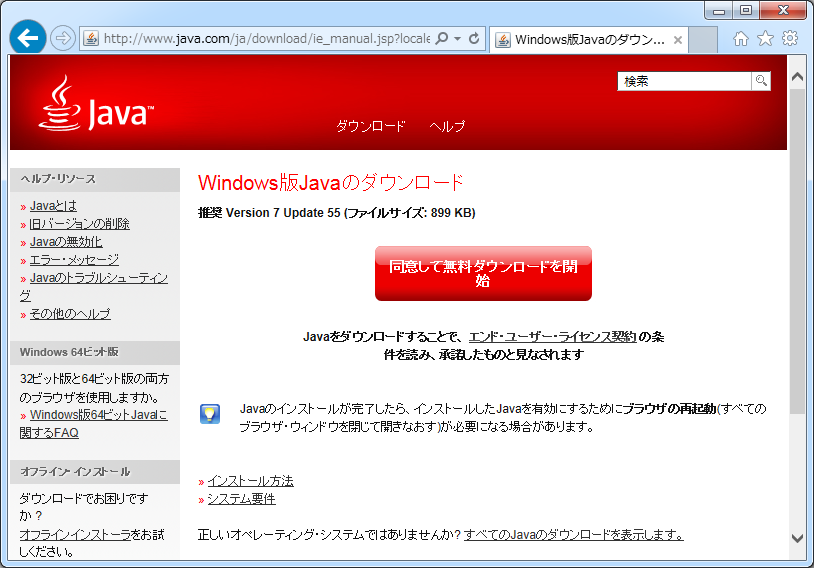Click the address bar search magnifier icon

click(x=441, y=38)
